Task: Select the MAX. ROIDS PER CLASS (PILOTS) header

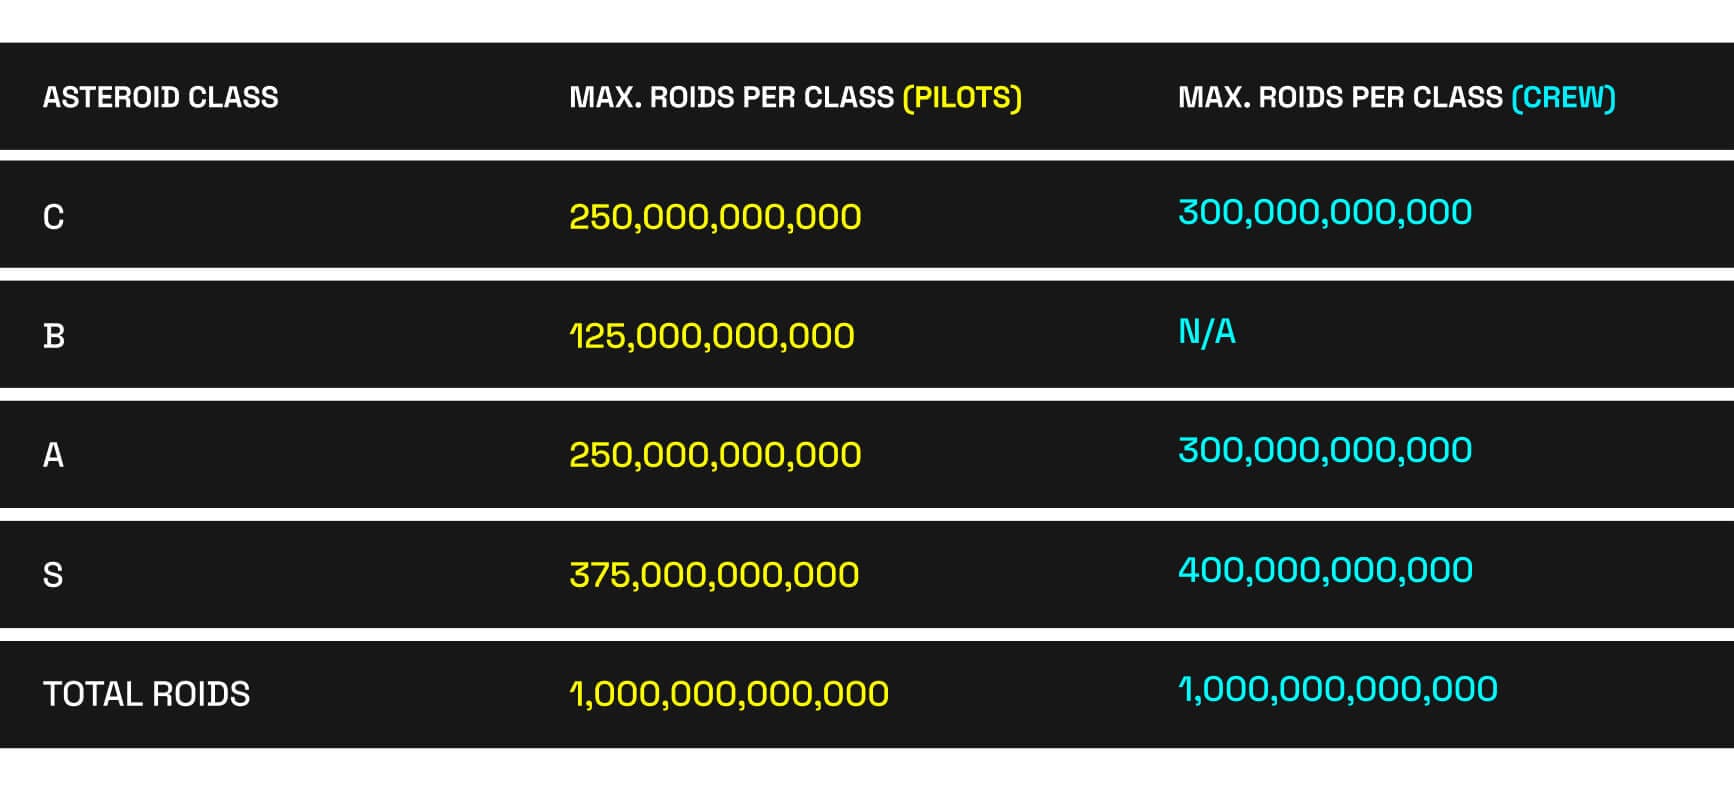Action: 796,97
